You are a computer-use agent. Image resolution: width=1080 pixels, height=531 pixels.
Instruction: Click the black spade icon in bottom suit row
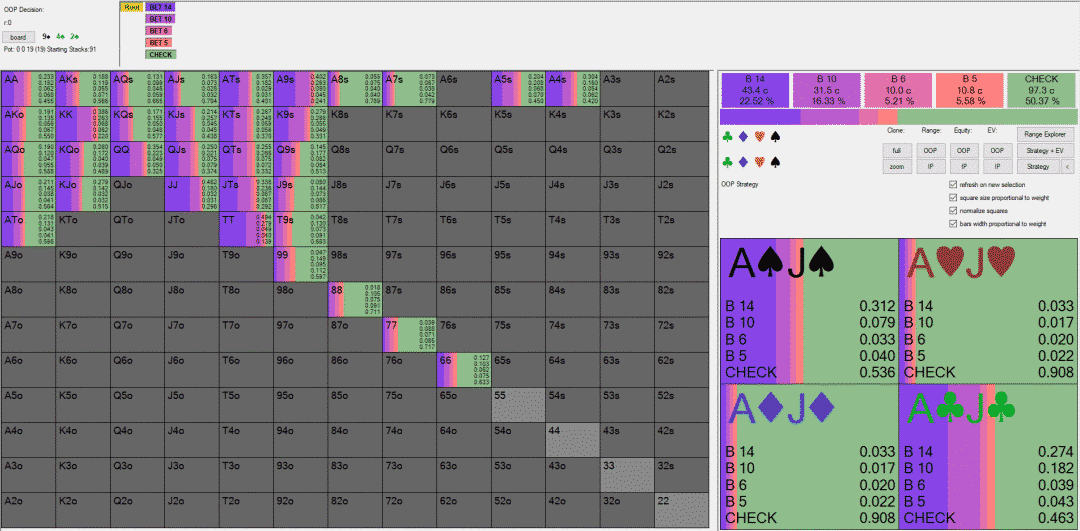tap(777, 161)
